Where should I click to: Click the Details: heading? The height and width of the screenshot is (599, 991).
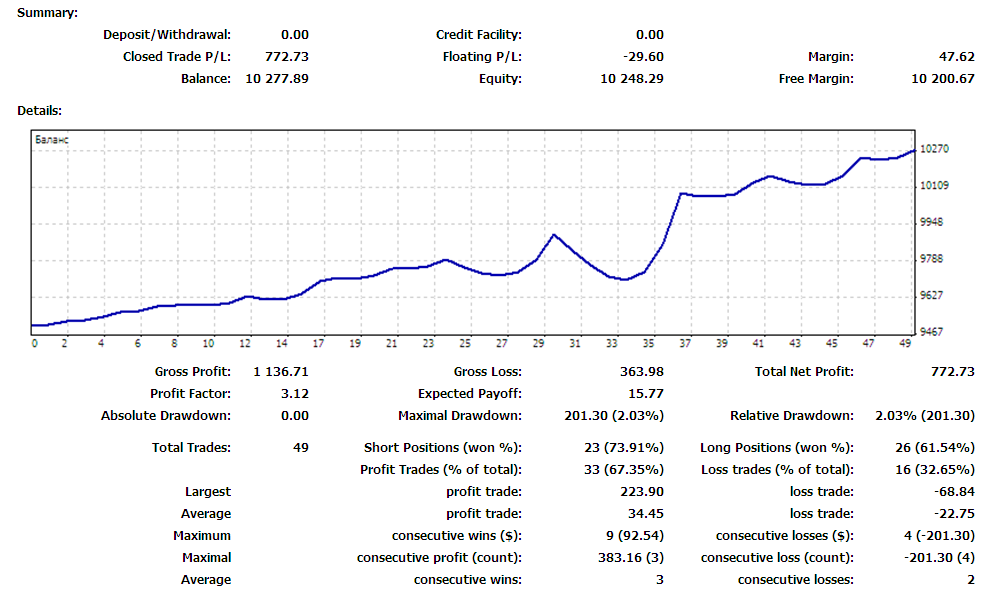pos(39,111)
